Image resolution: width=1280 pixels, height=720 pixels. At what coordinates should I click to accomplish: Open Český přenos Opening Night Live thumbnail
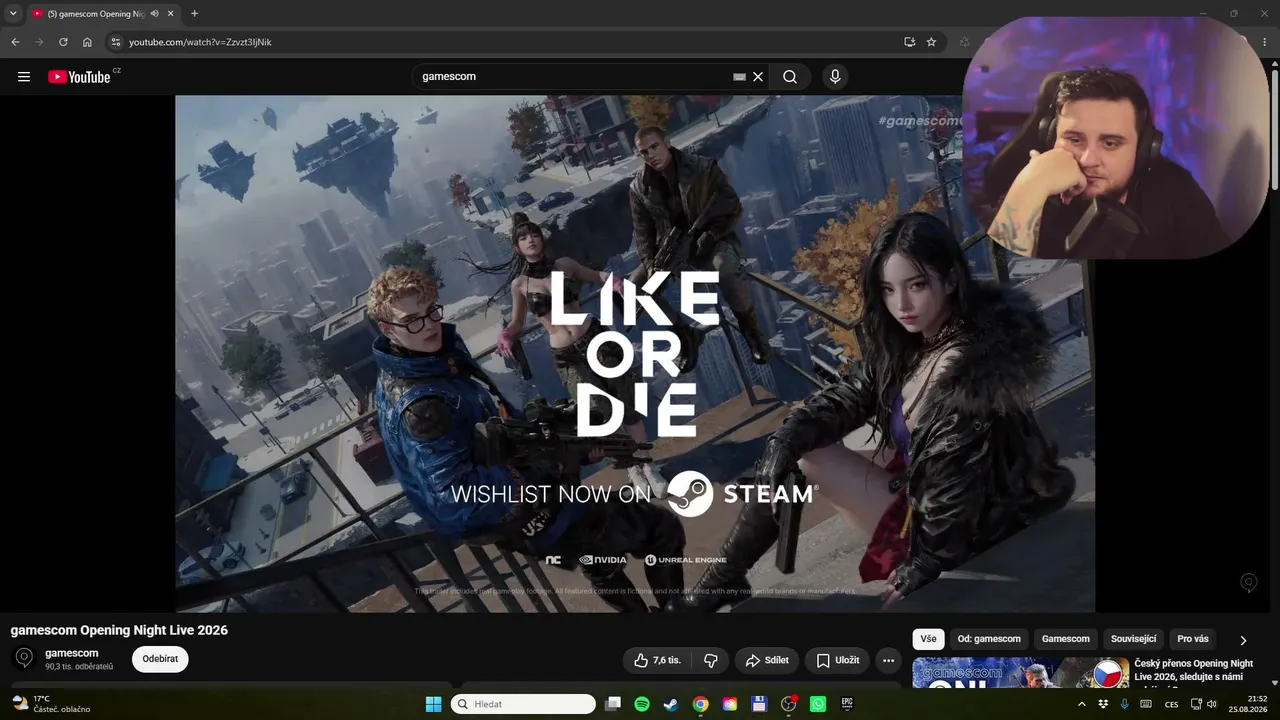(x=1020, y=673)
